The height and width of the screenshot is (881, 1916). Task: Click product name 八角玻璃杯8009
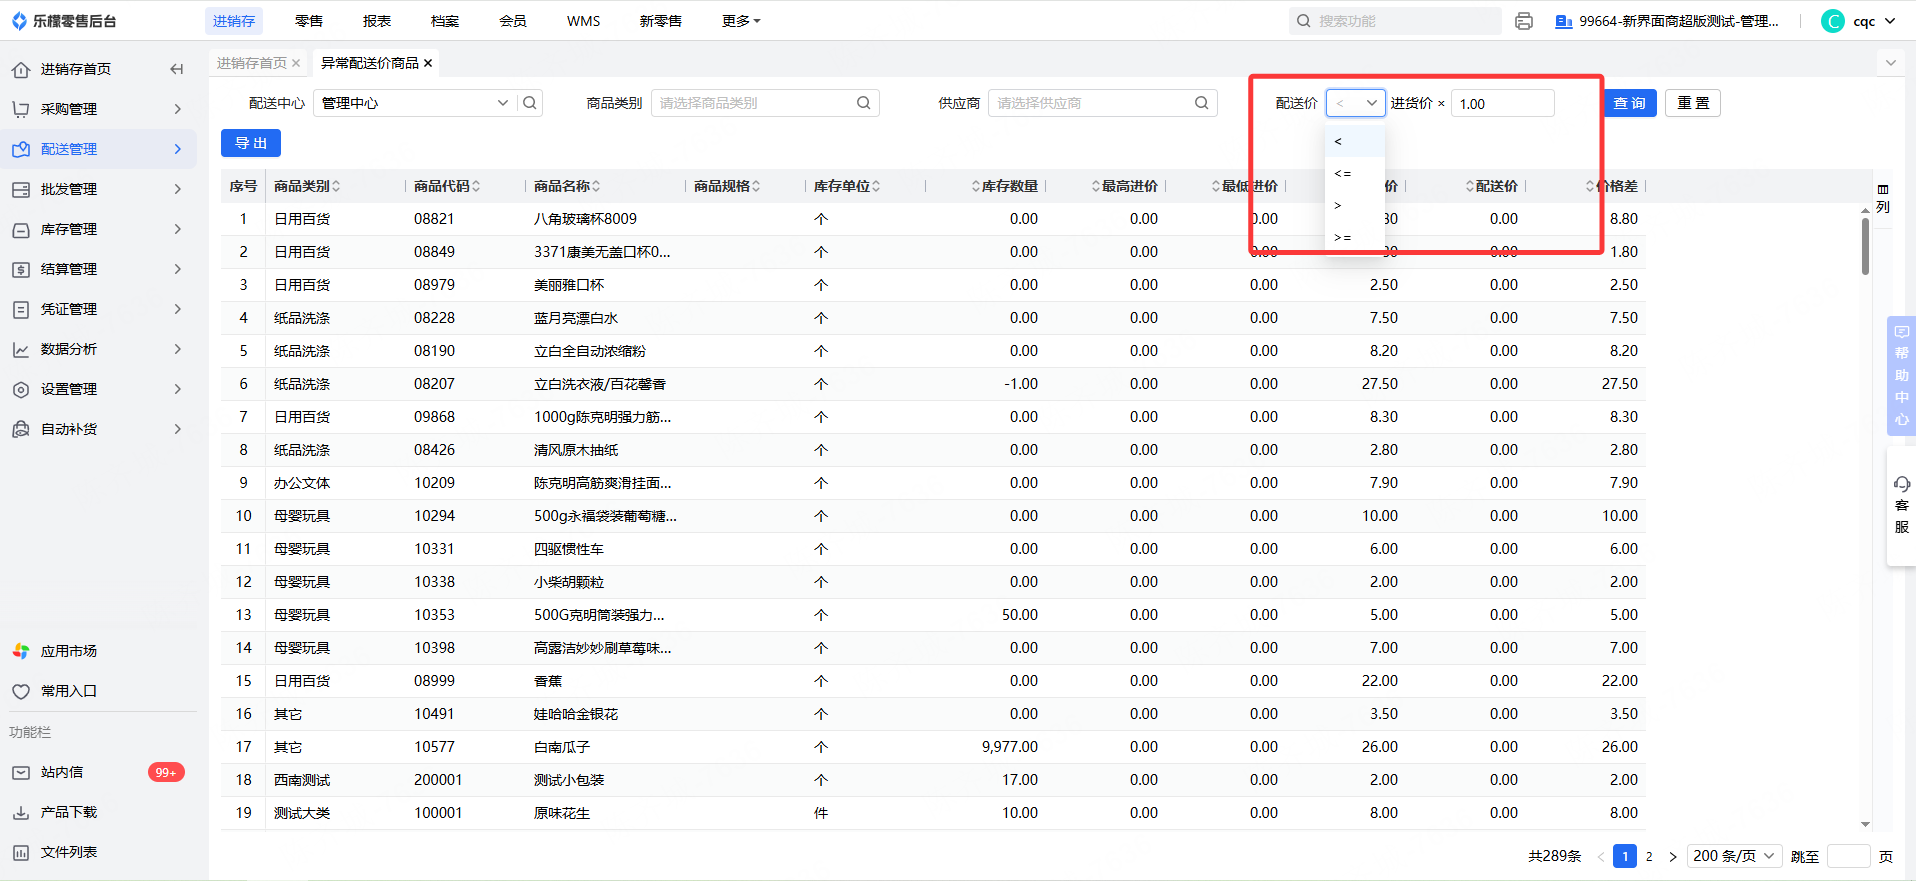pyautogui.click(x=585, y=219)
